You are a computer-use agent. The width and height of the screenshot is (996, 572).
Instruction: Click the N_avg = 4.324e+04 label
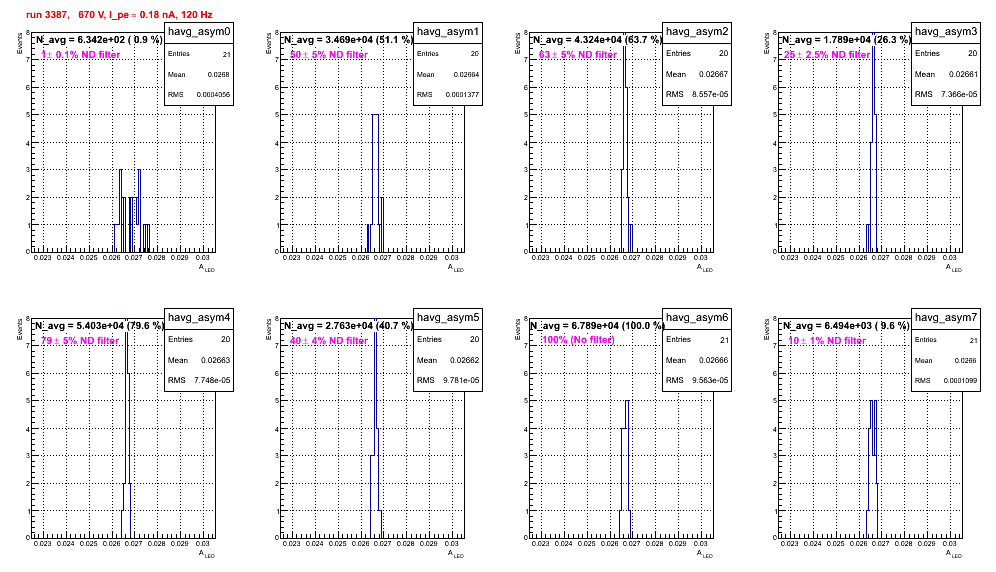pos(597,39)
